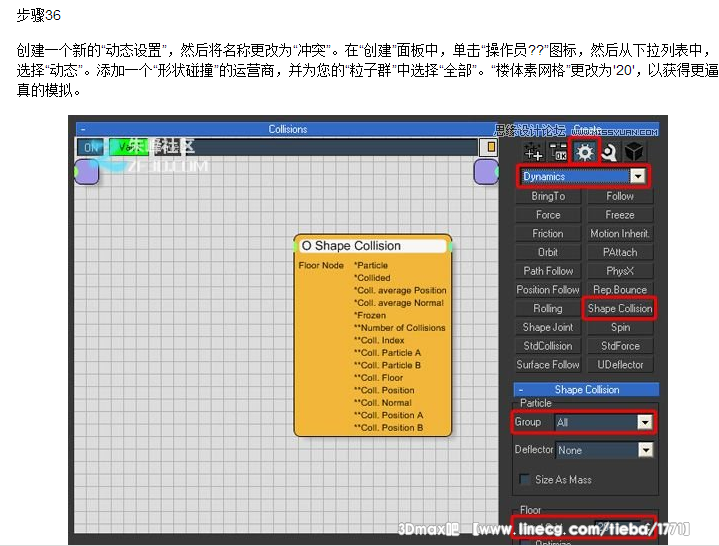Image resolution: width=719 pixels, height=546 pixels.
Task: Click the StdForce operator button
Action: point(620,346)
